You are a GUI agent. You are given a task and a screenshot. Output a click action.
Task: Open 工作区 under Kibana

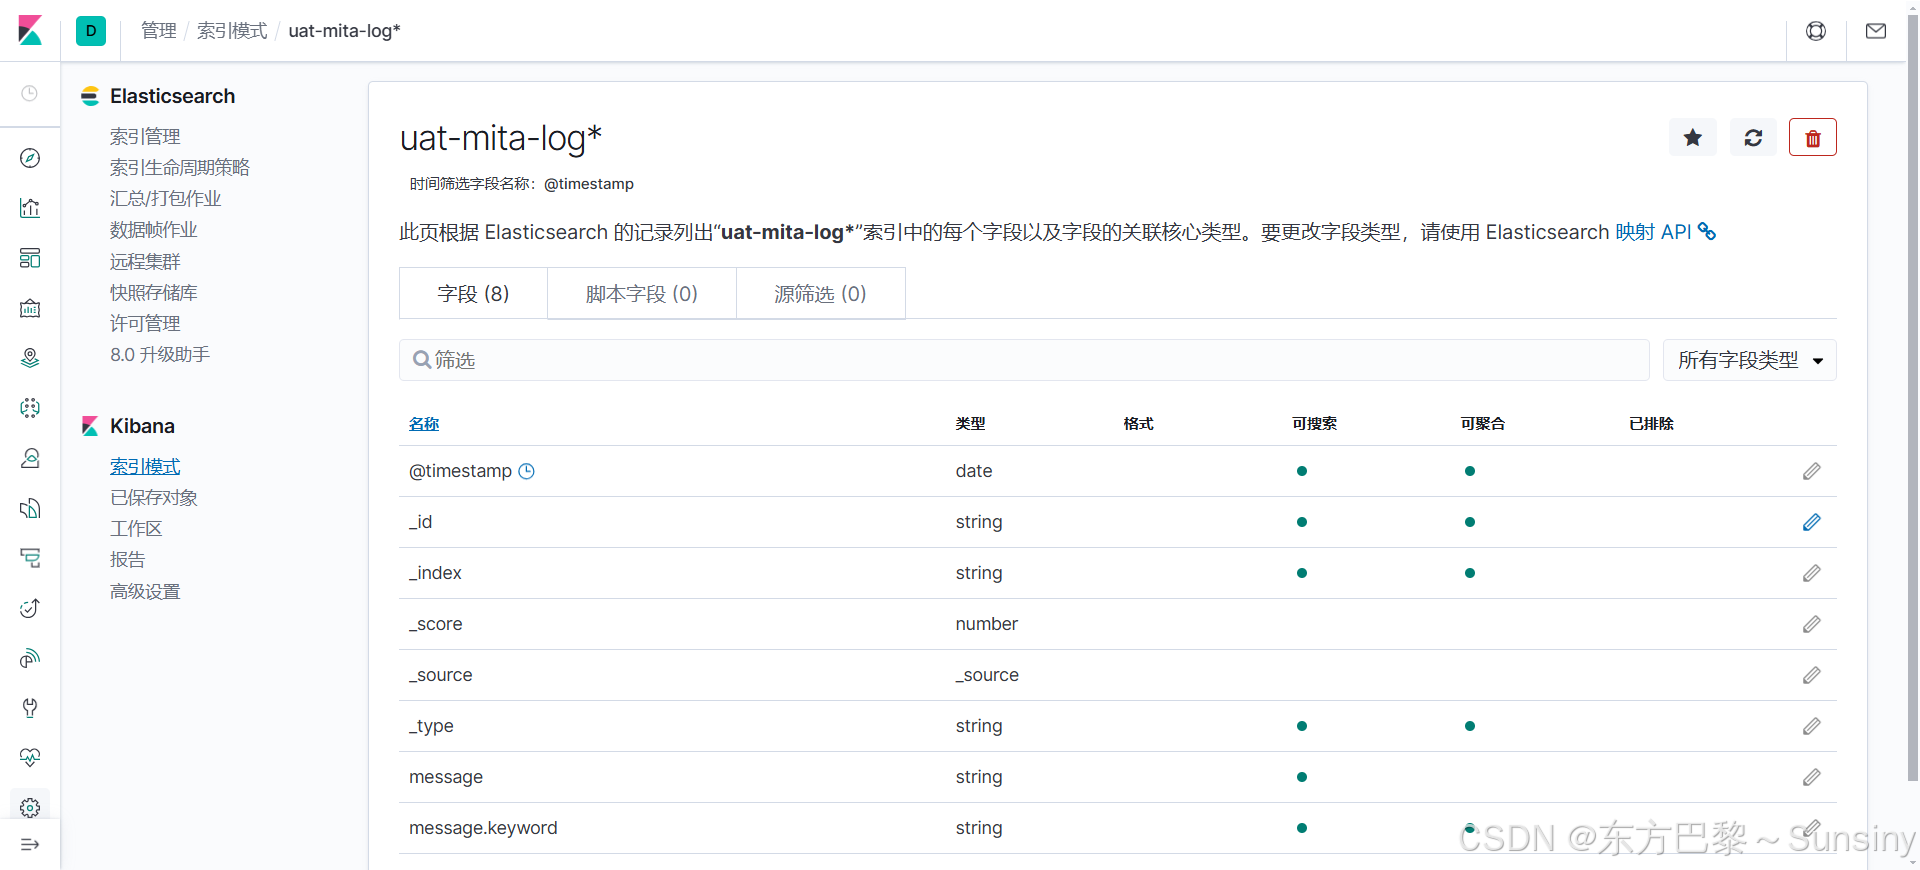(136, 528)
